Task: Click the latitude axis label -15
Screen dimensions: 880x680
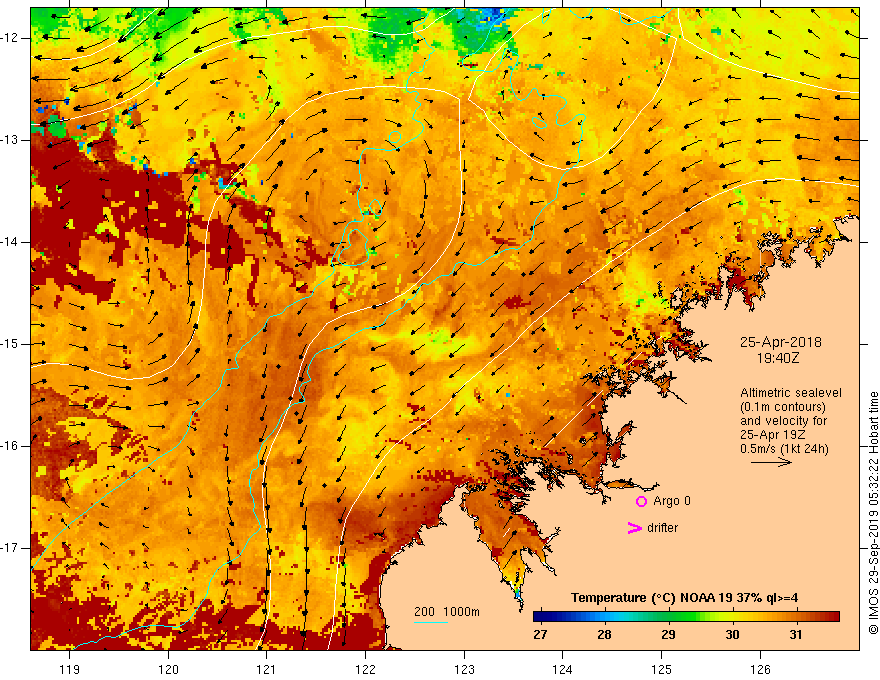Action: click(x=10, y=344)
